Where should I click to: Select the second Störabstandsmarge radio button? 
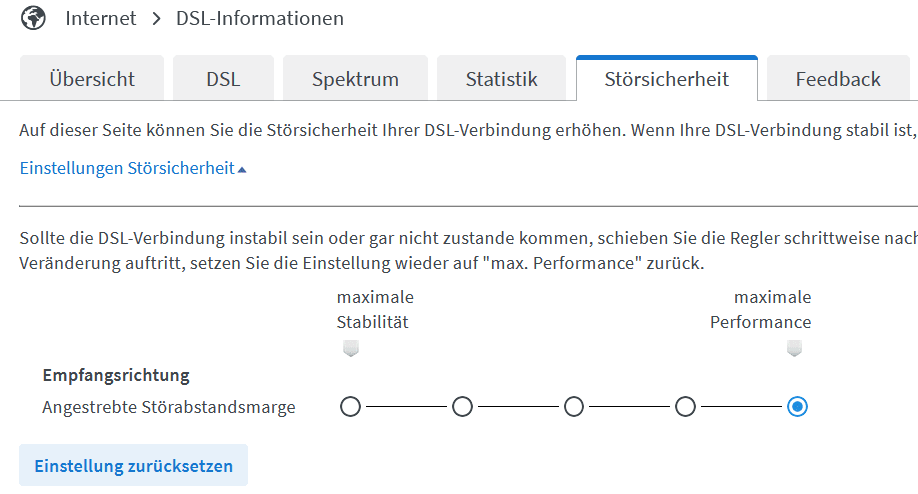click(462, 407)
